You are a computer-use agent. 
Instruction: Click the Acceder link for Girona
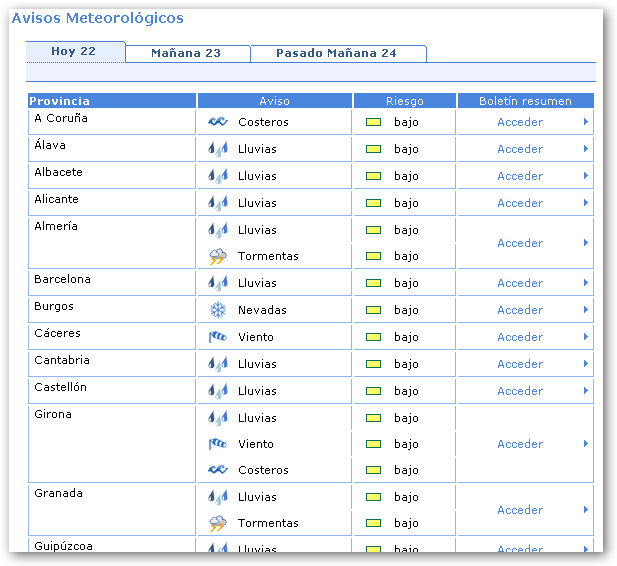(520, 444)
